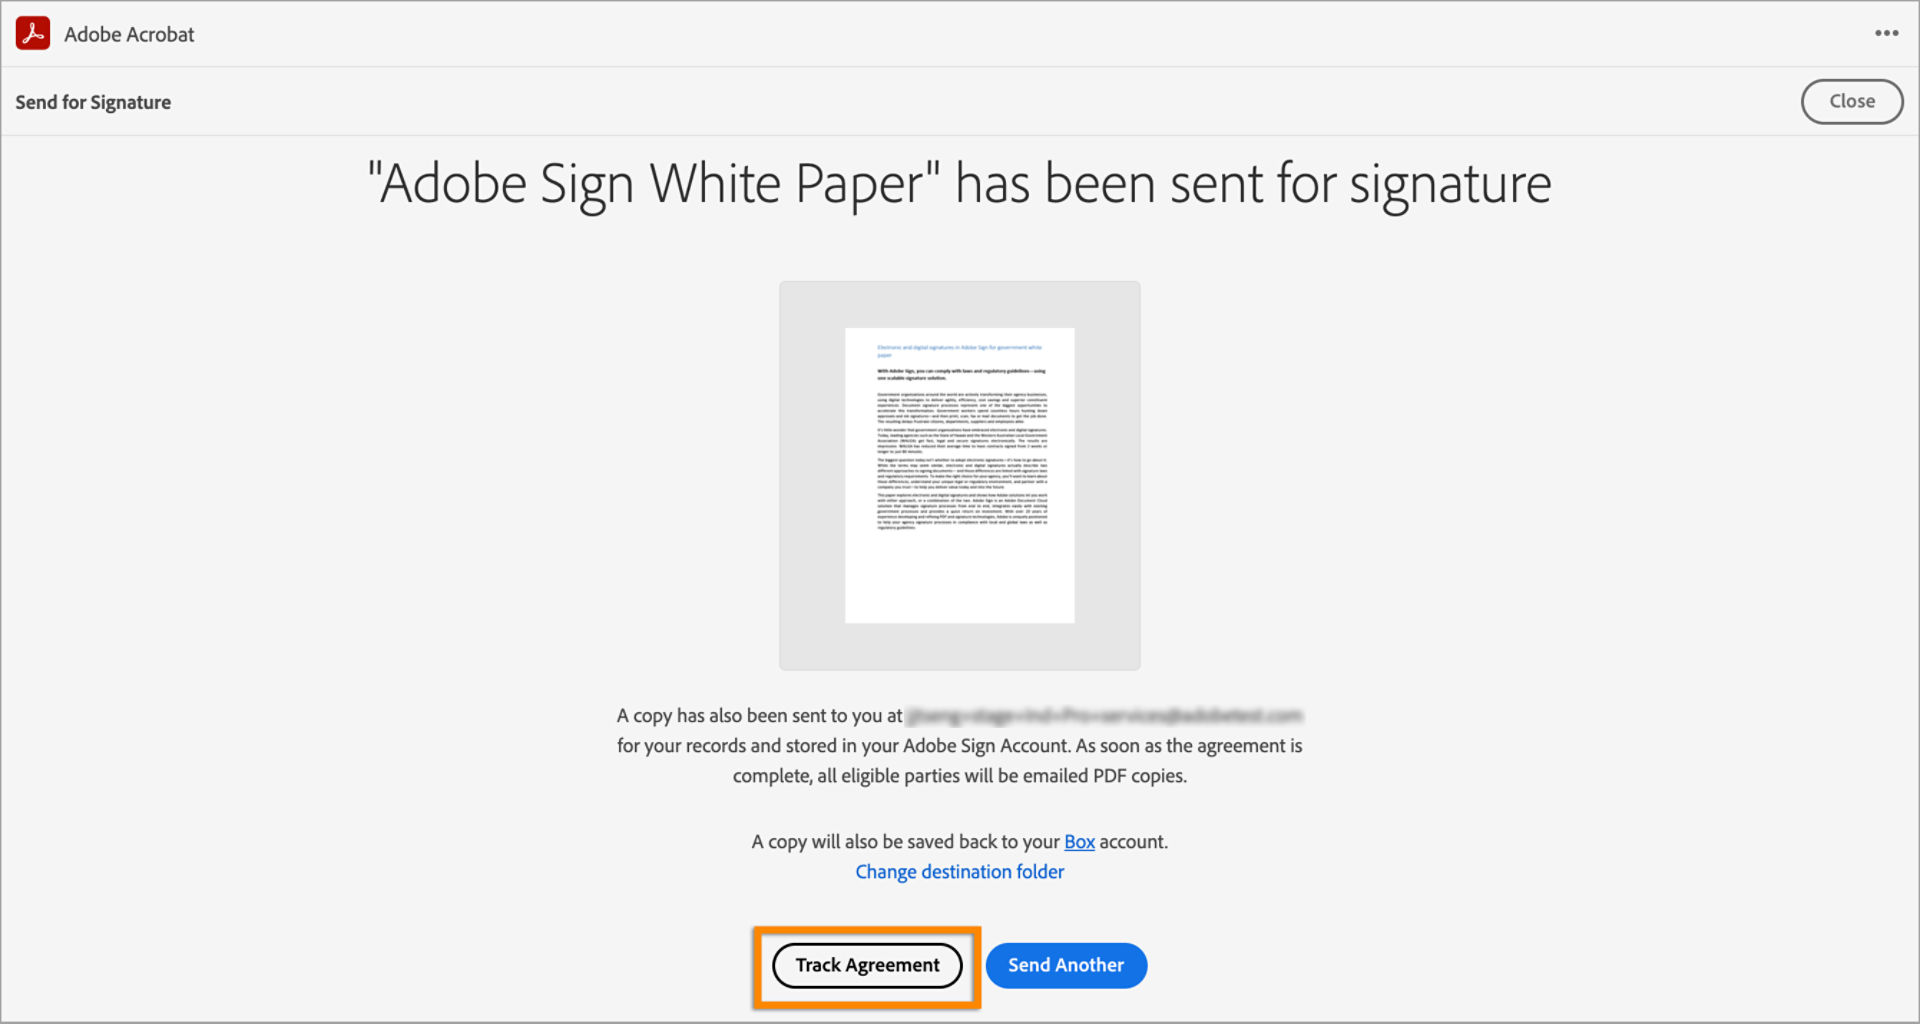Click Change destination folder link
This screenshot has width=1920, height=1024.
click(x=960, y=872)
